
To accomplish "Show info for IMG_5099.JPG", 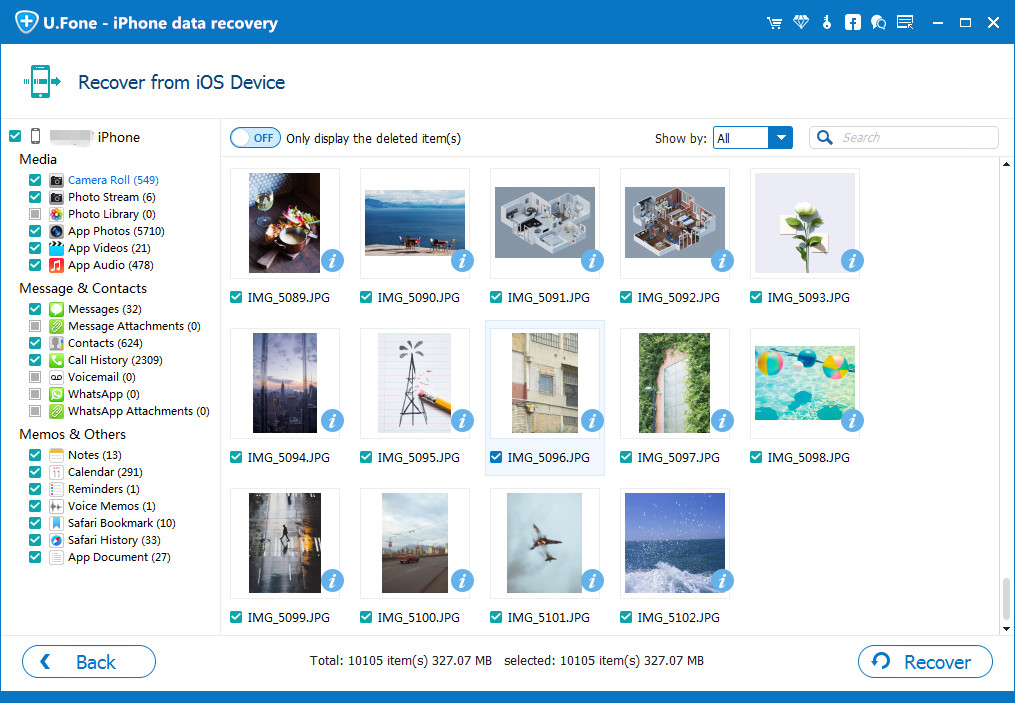I will tap(332, 581).
